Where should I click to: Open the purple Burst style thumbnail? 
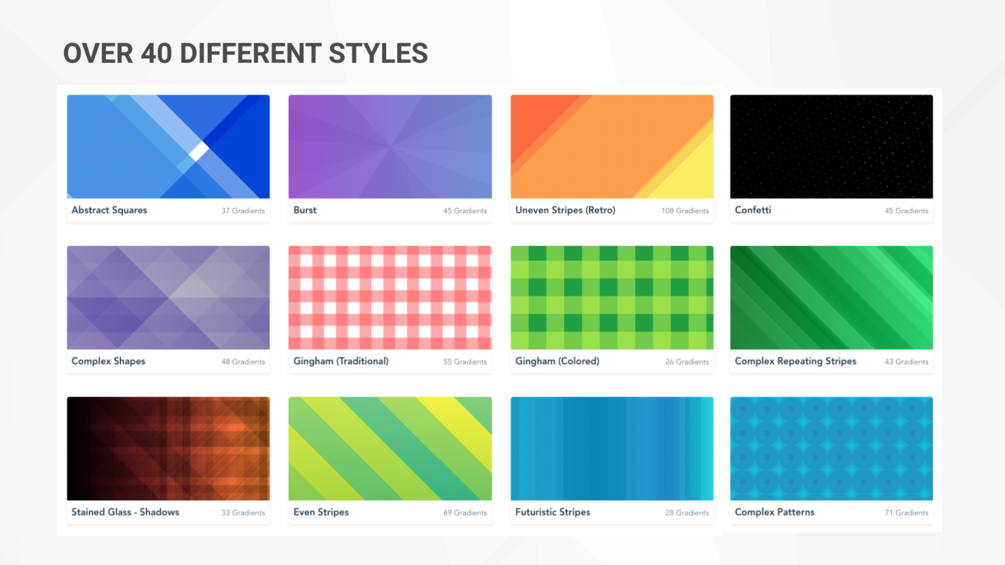390,147
